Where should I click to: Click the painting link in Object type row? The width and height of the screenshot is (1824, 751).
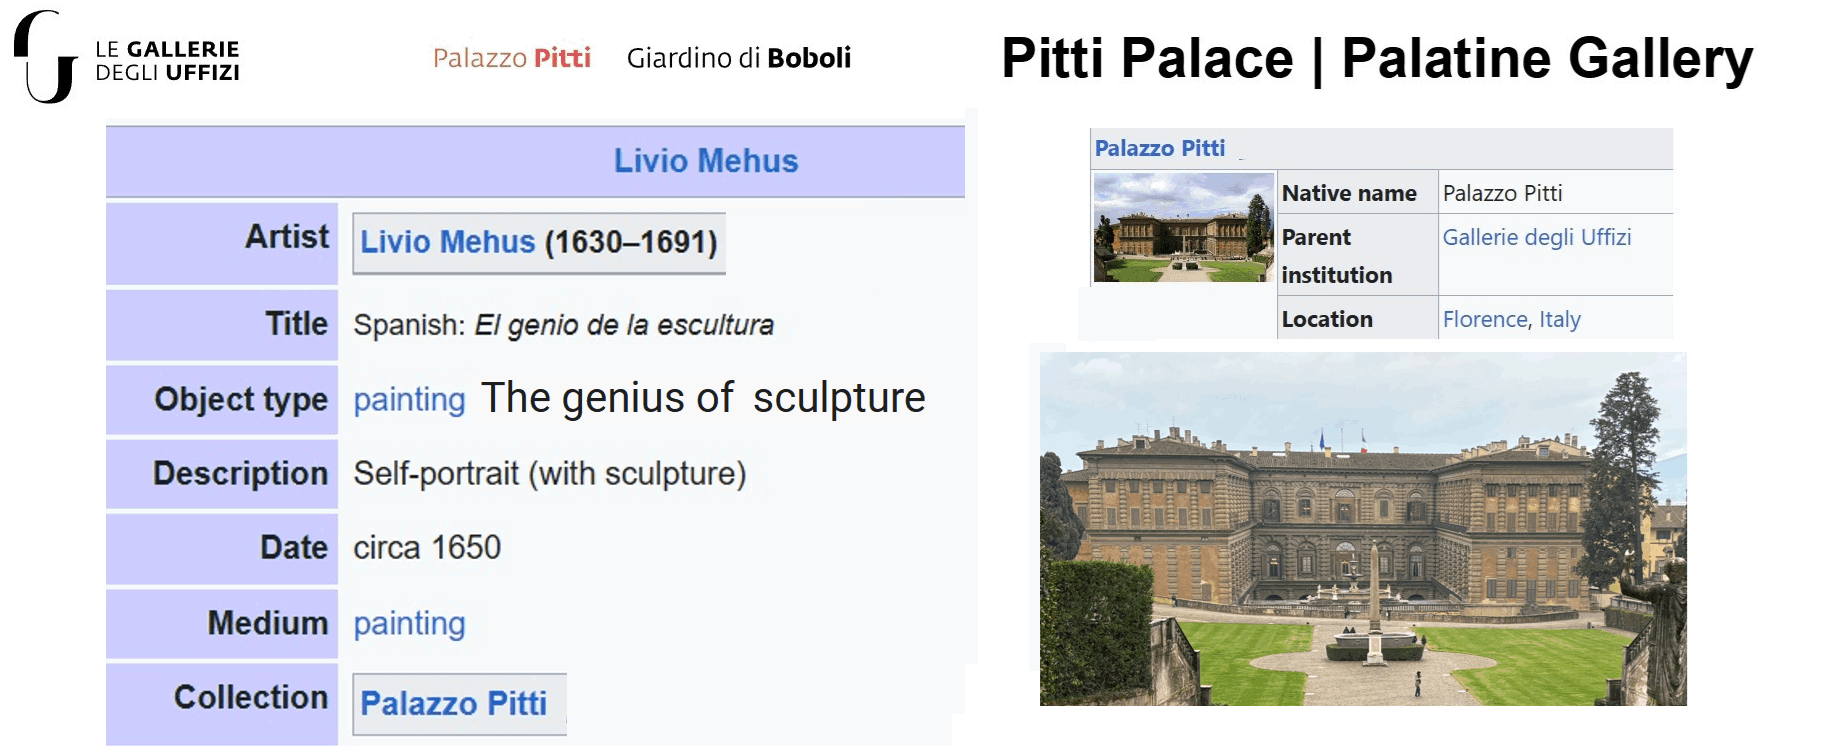point(409,400)
